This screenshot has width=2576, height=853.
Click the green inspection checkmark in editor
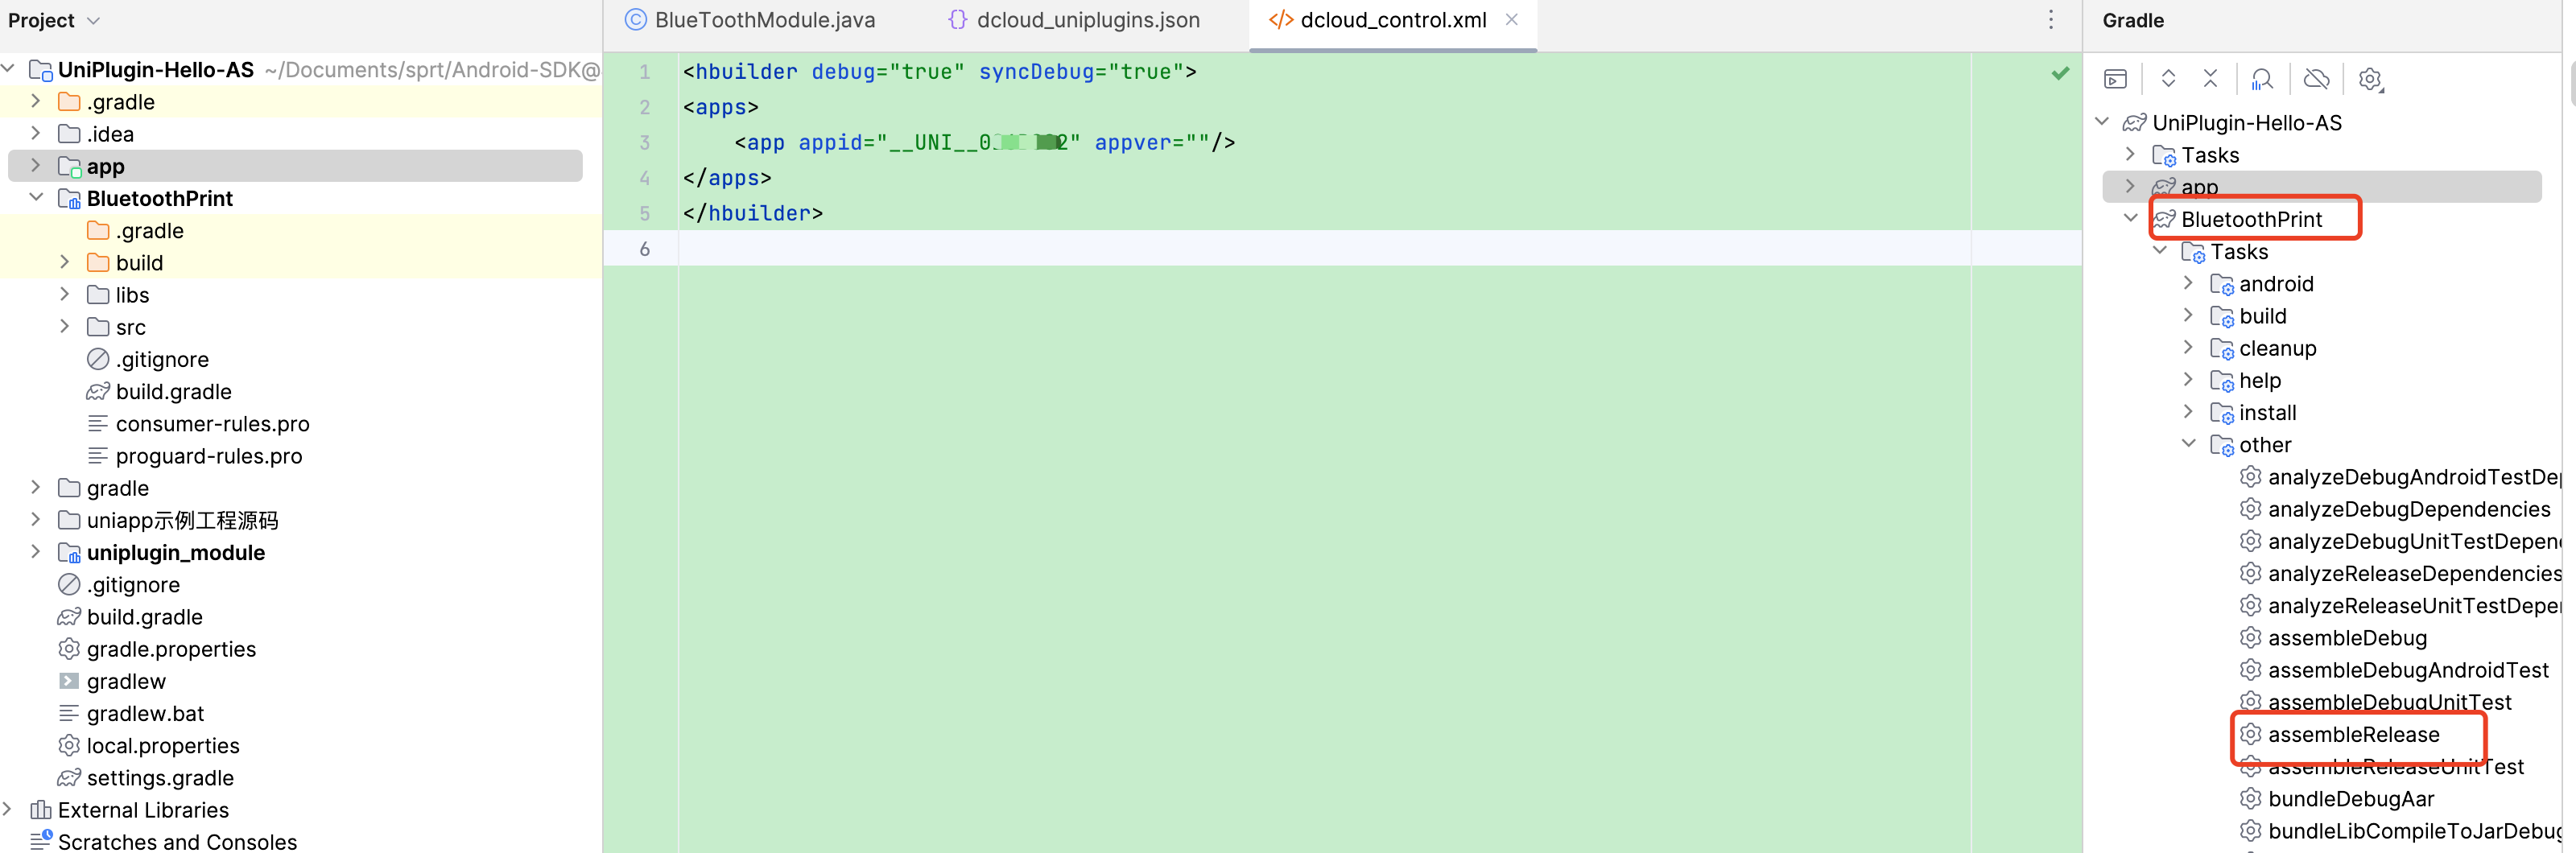pos(2060,73)
